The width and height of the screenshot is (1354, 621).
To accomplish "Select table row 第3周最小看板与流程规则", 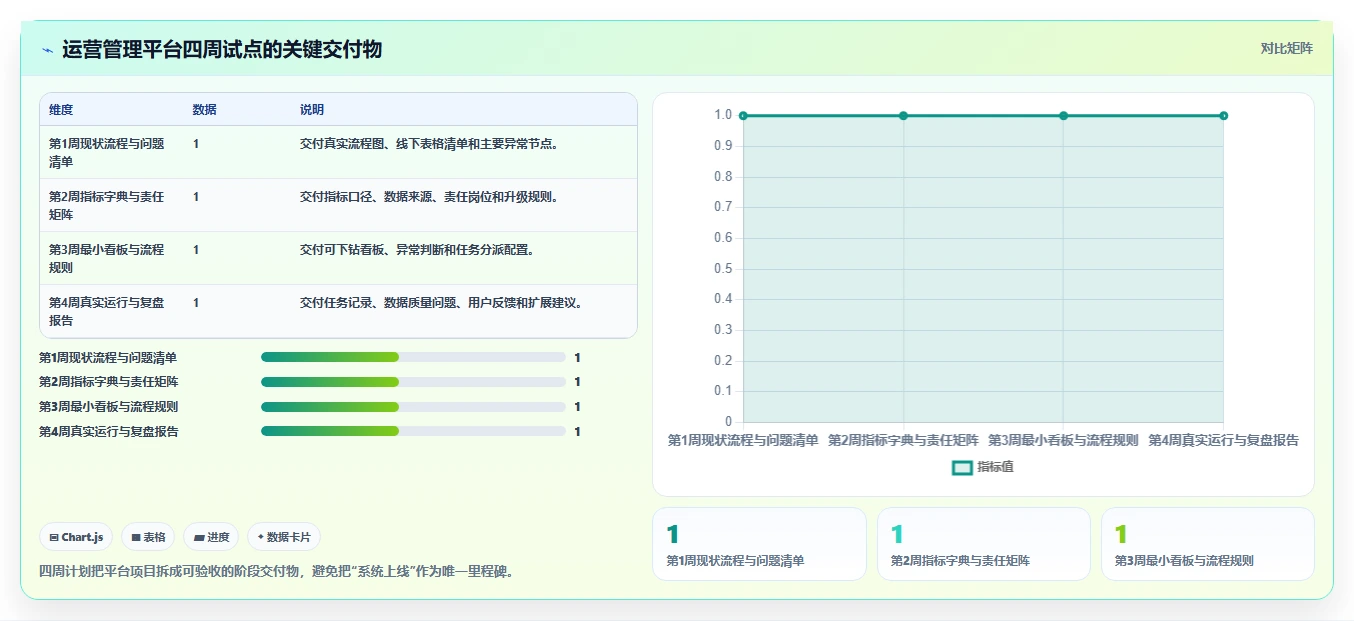I will [x=338, y=258].
